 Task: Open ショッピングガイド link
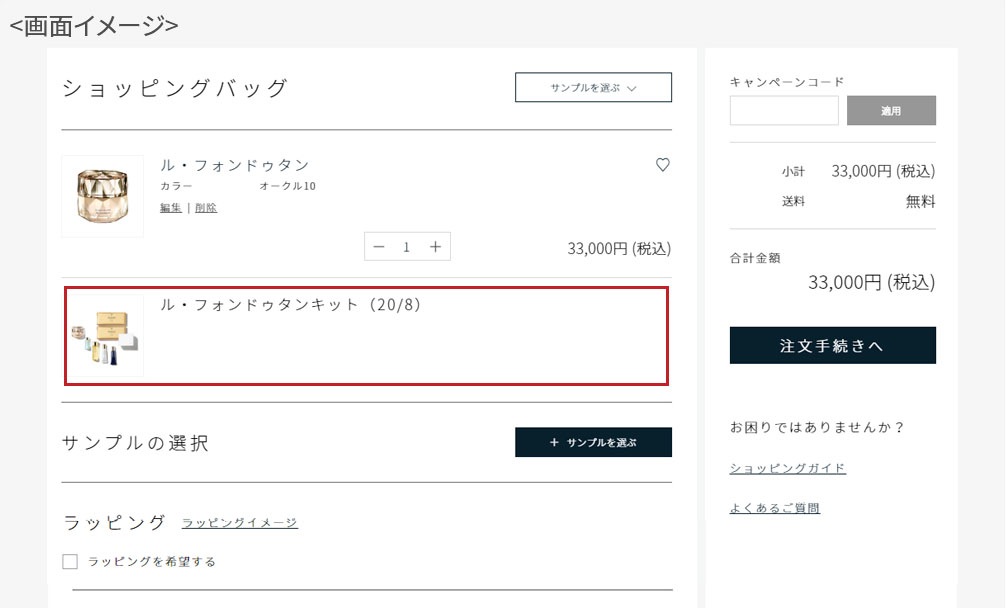pyautogui.click(x=787, y=468)
